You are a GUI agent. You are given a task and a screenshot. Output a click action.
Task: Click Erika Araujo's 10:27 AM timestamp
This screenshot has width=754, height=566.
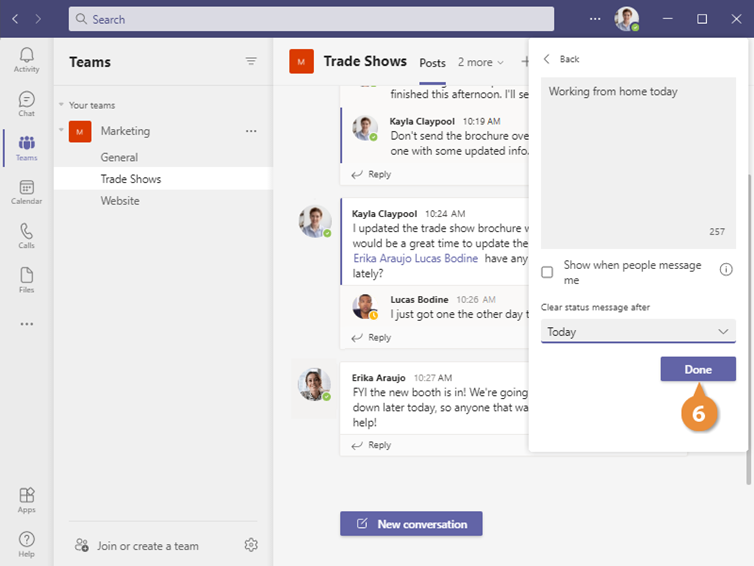click(433, 378)
